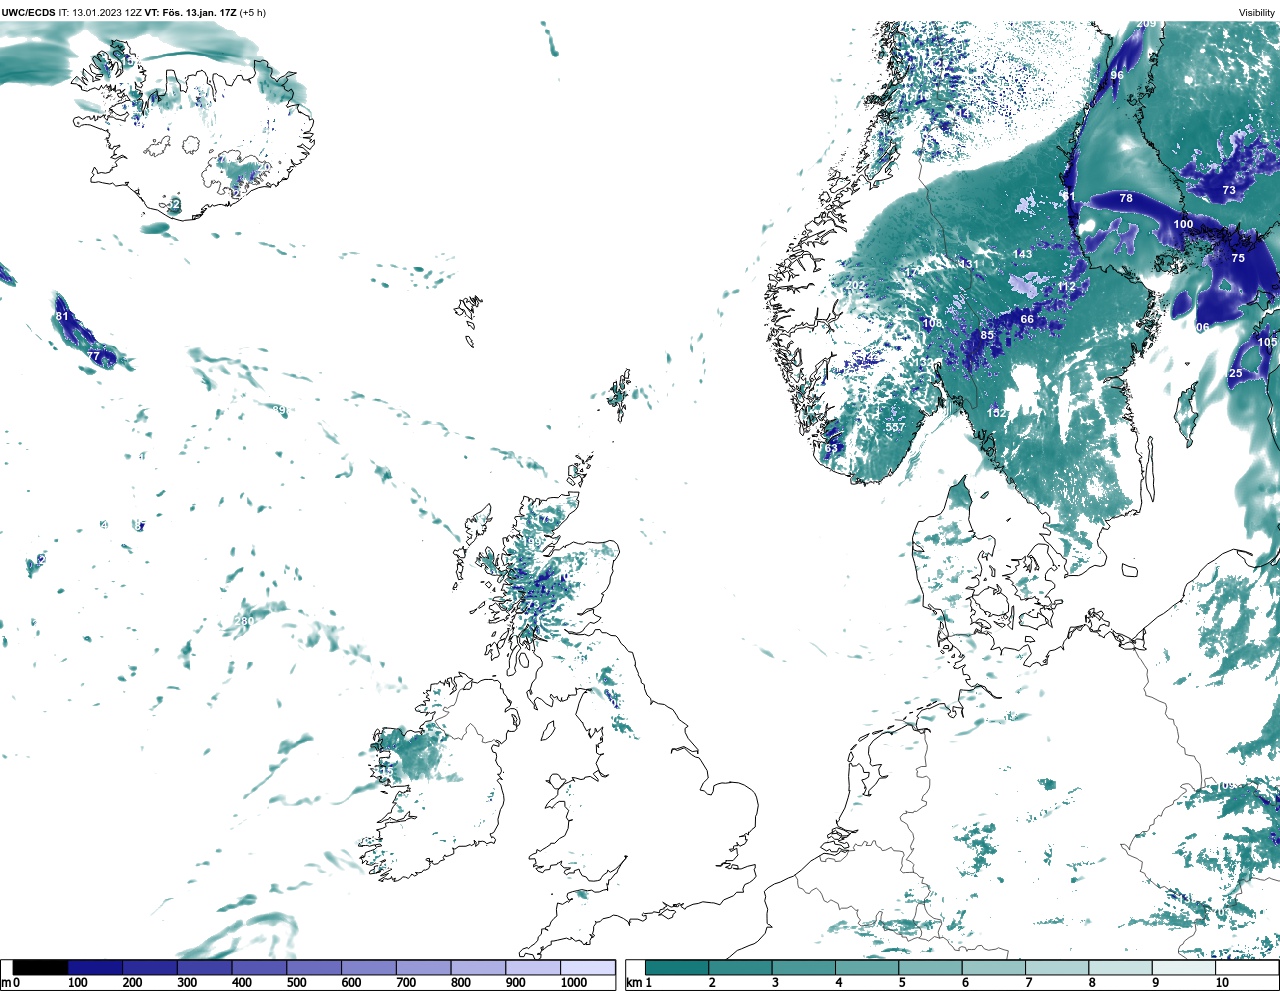Image resolution: width=1280 pixels, height=991 pixels.
Task: Click the '5' tick on the kilometre legend
Action: [902, 983]
